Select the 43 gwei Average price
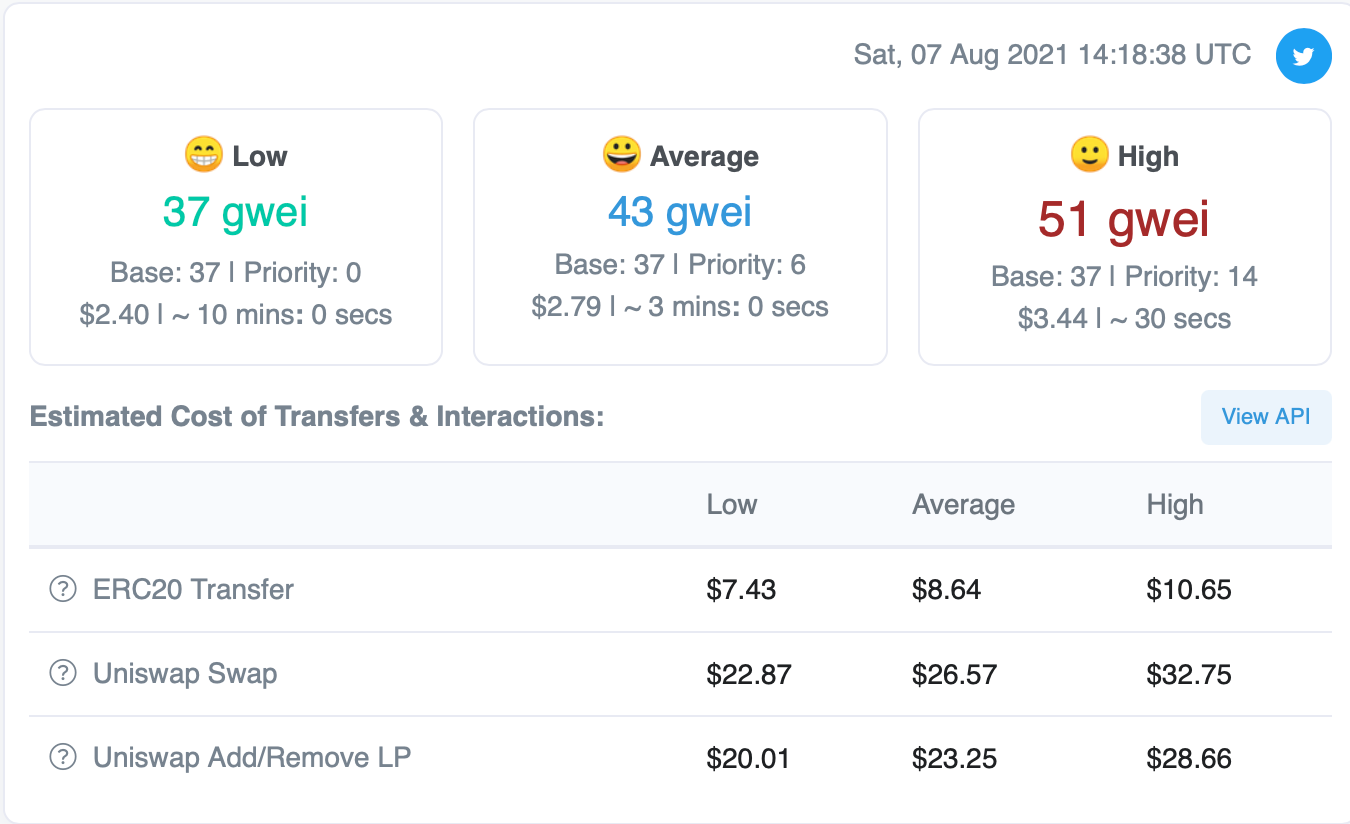This screenshot has width=1350, height=824. [680, 212]
